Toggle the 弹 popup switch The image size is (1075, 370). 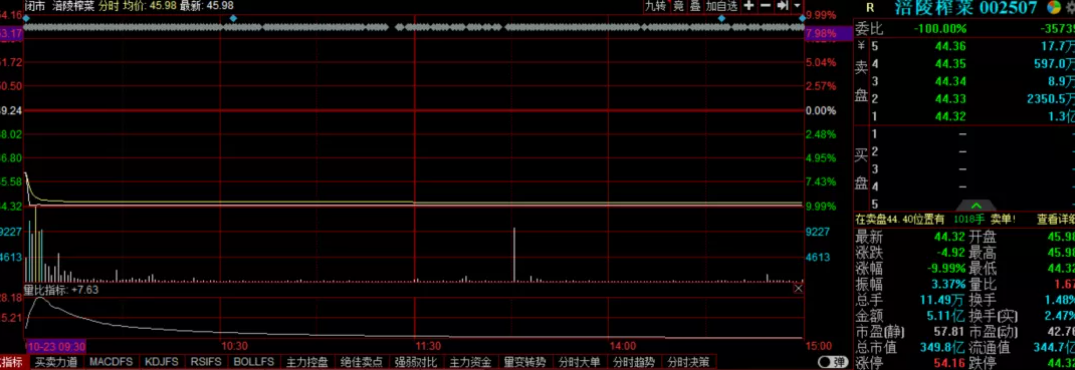[833, 362]
